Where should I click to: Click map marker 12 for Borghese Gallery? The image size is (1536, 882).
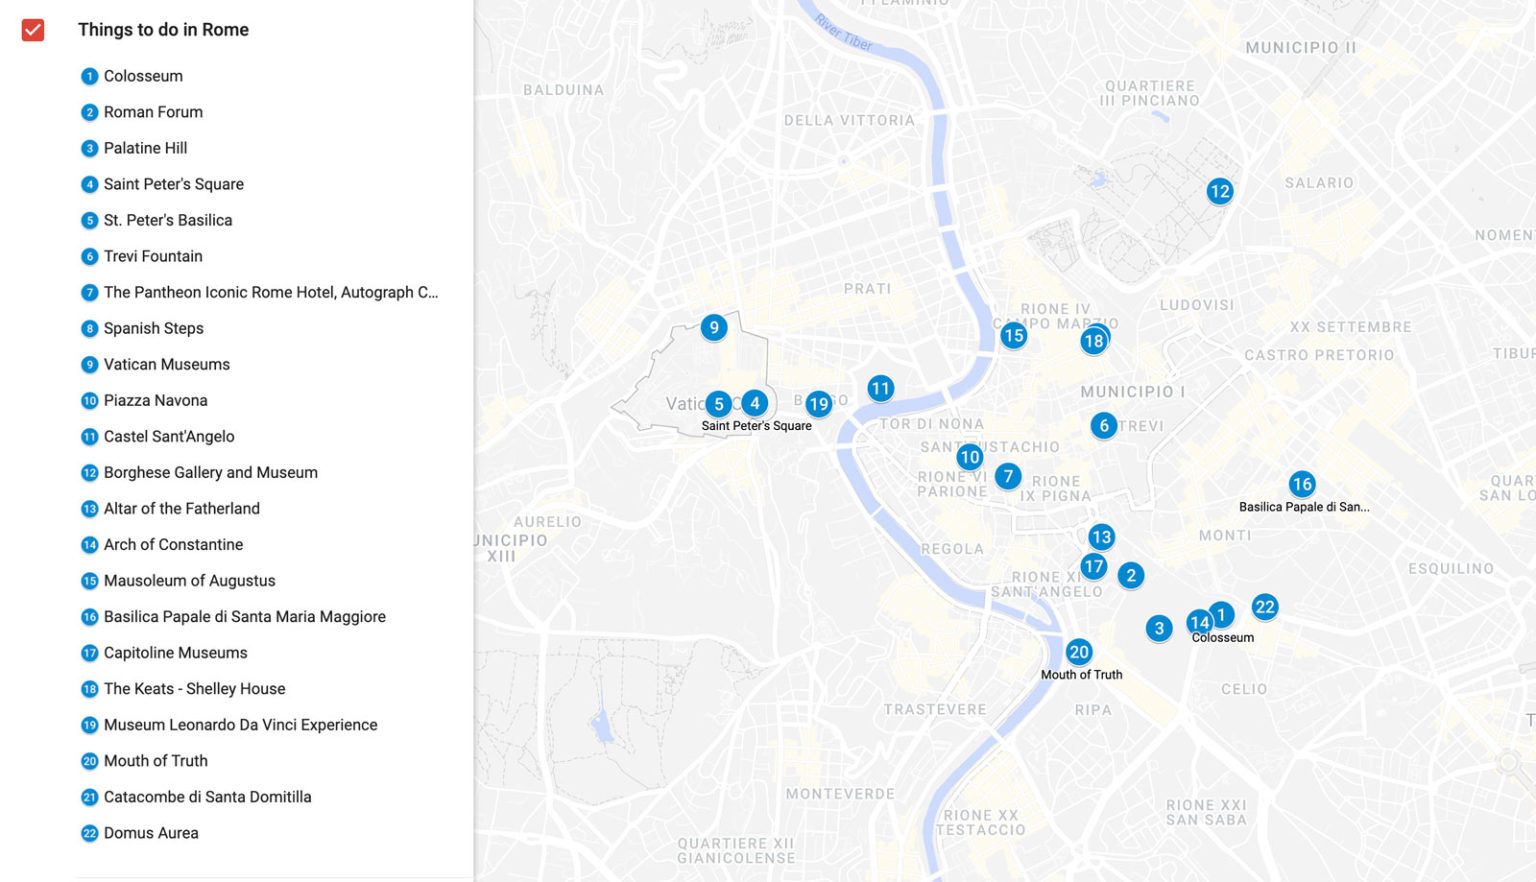[x=1219, y=192]
